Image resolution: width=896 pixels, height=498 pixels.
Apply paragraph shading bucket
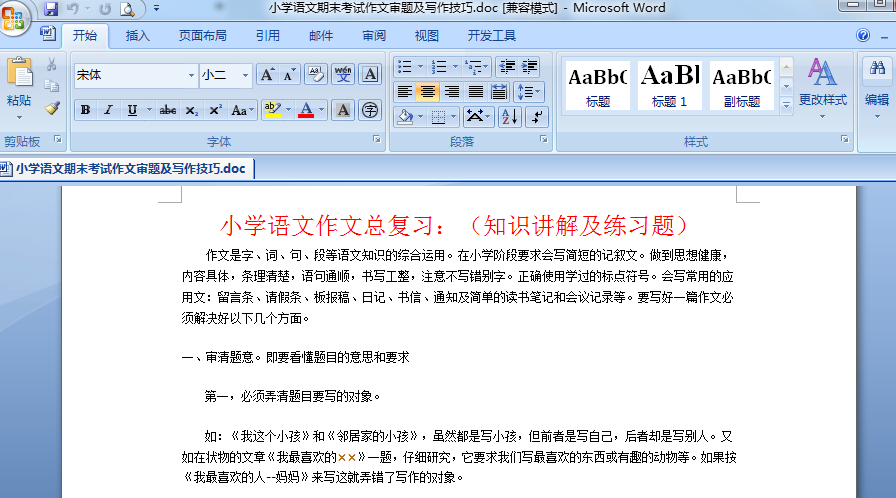(405, 117)
